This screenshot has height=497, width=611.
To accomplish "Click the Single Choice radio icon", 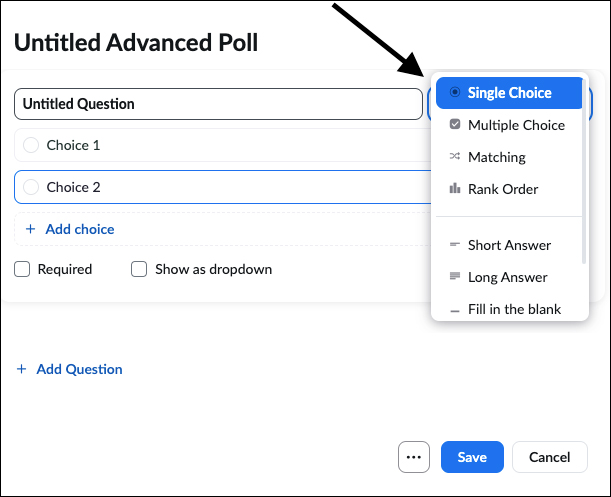I will [x=455, y=93].
